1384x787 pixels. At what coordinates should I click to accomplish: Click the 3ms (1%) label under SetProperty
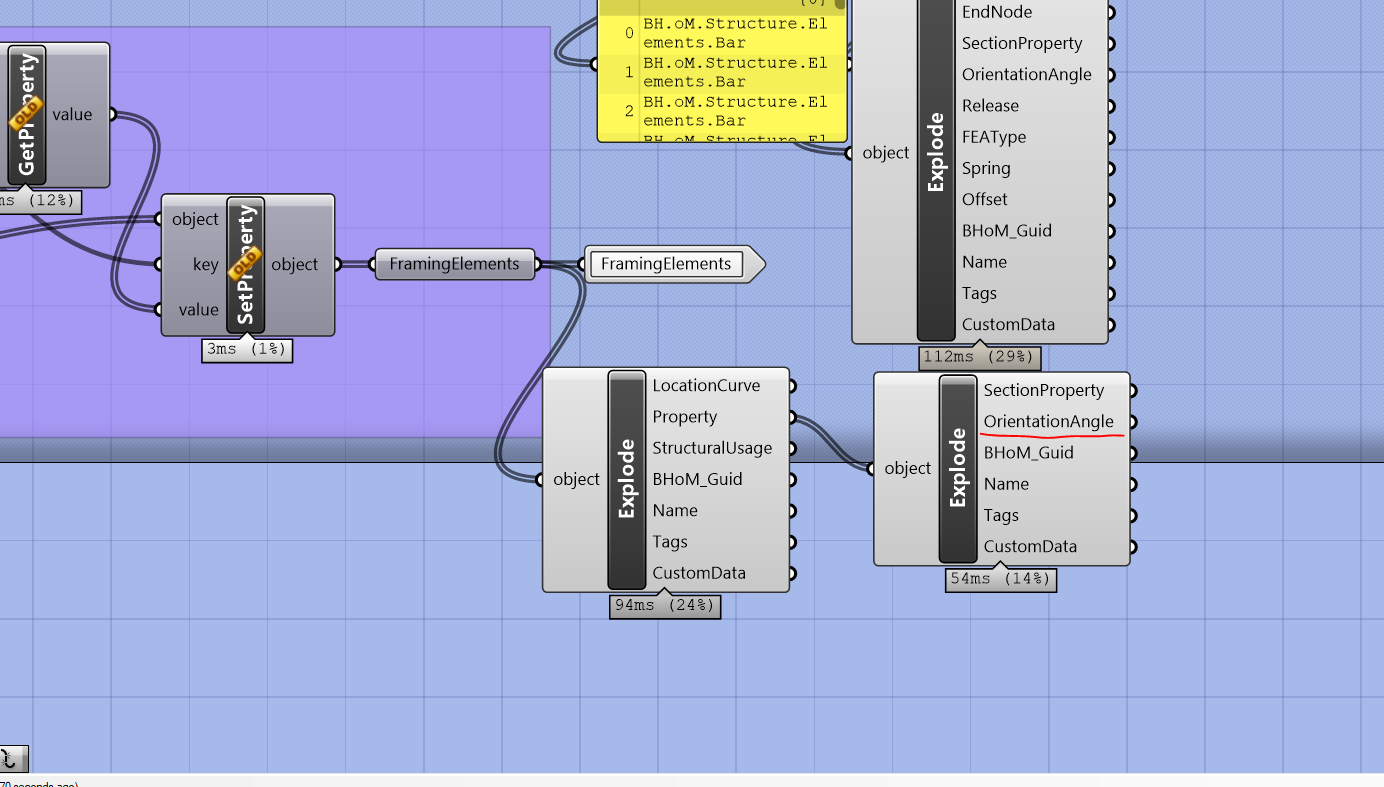(246, 350)
